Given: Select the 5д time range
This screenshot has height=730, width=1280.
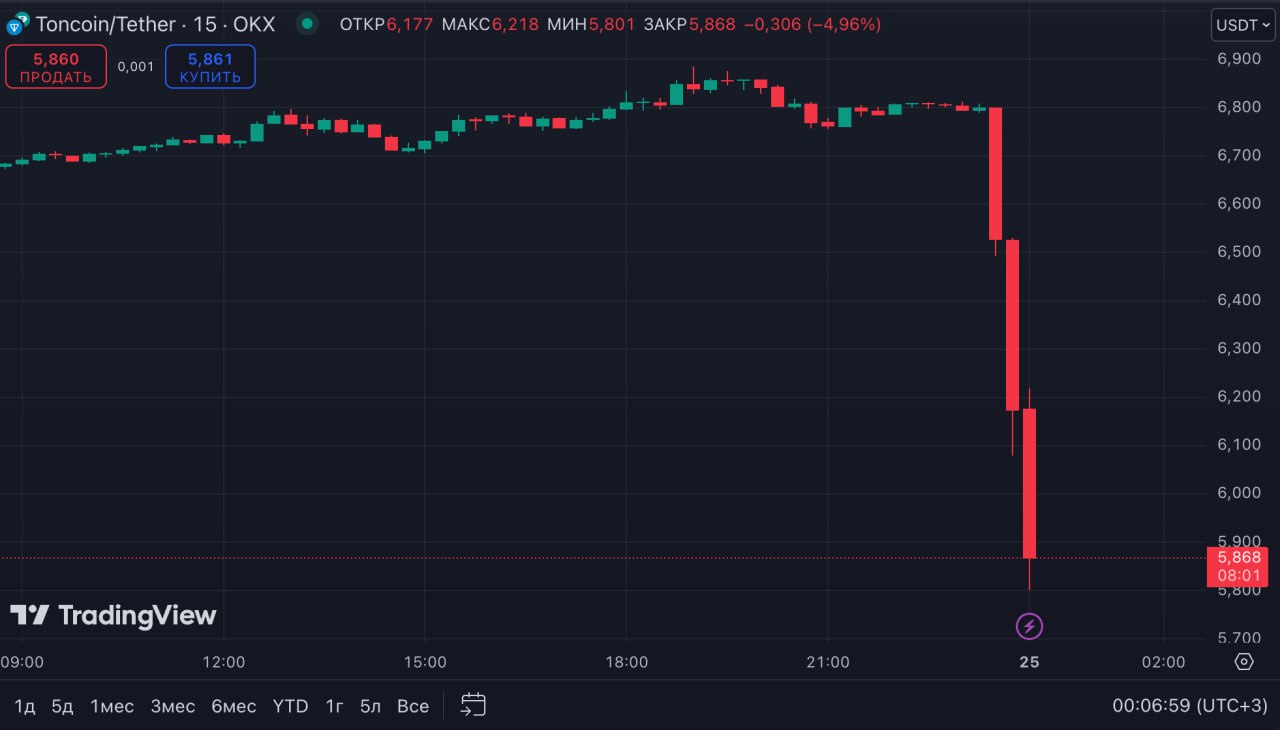Looking at the screenshot, I should pos(63,706).
